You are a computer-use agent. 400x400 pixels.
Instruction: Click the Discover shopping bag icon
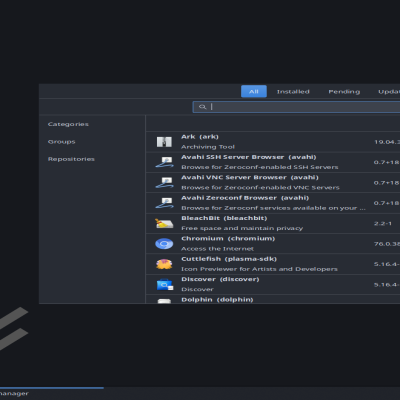[165, 285]
